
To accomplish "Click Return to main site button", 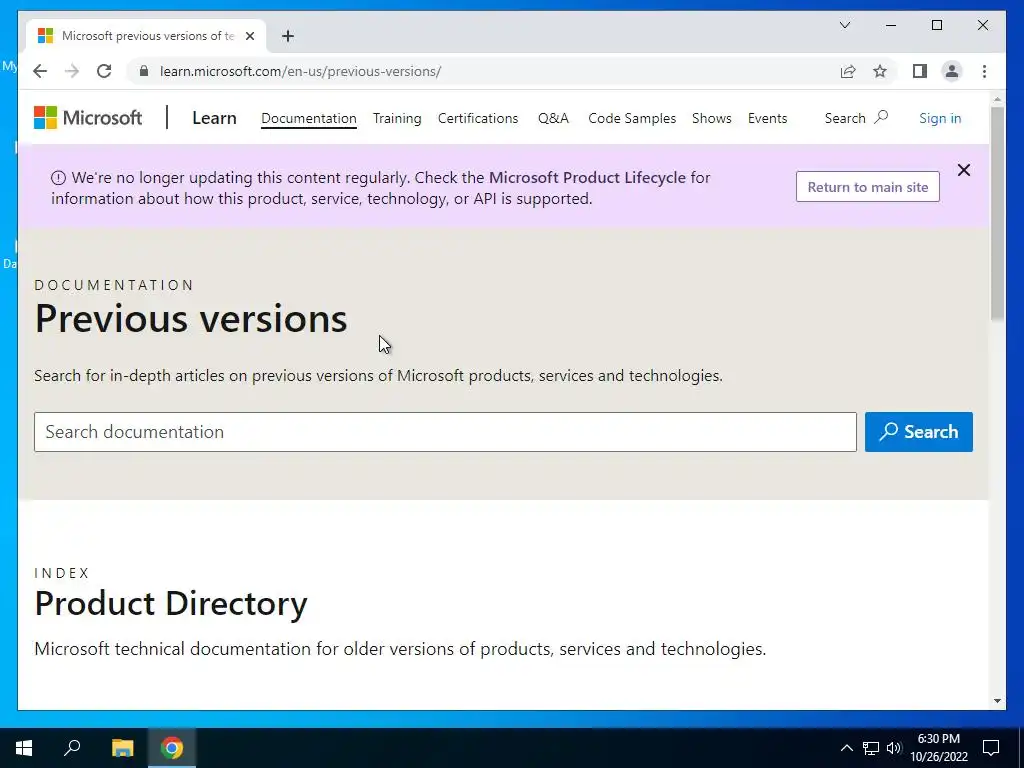I will click(867, 187).
